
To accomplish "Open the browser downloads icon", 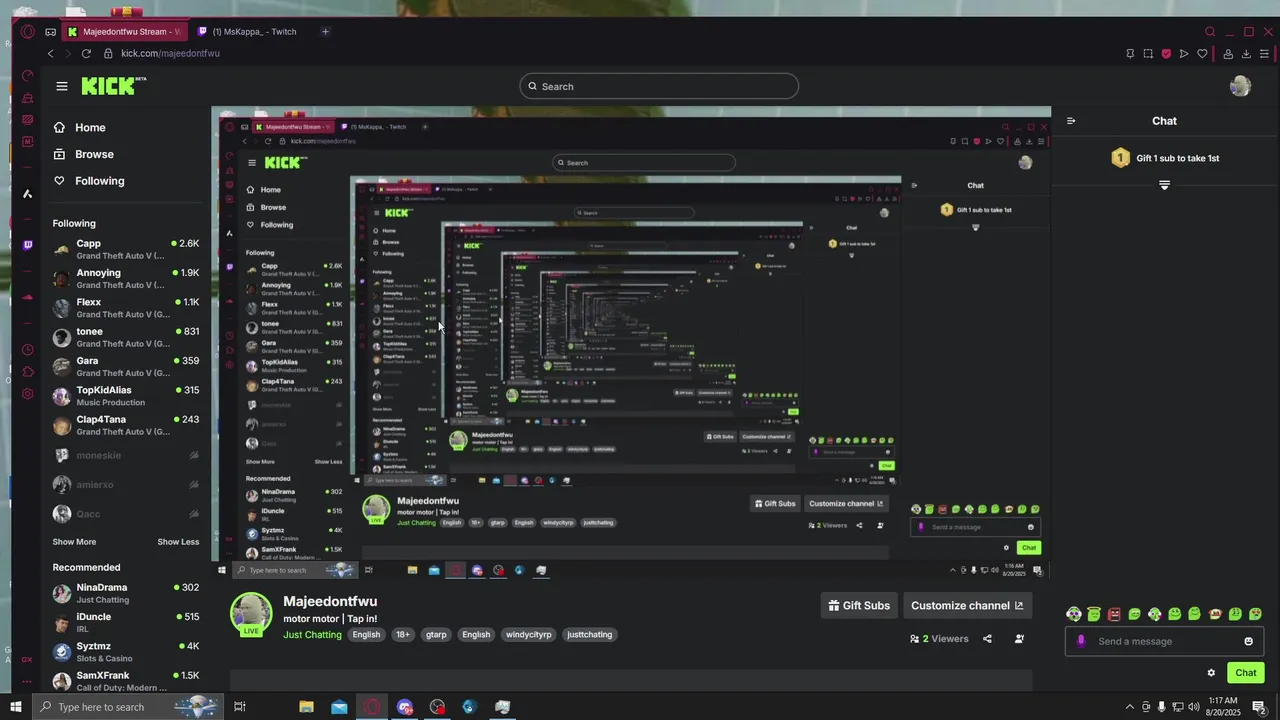I will [1244, 54].
